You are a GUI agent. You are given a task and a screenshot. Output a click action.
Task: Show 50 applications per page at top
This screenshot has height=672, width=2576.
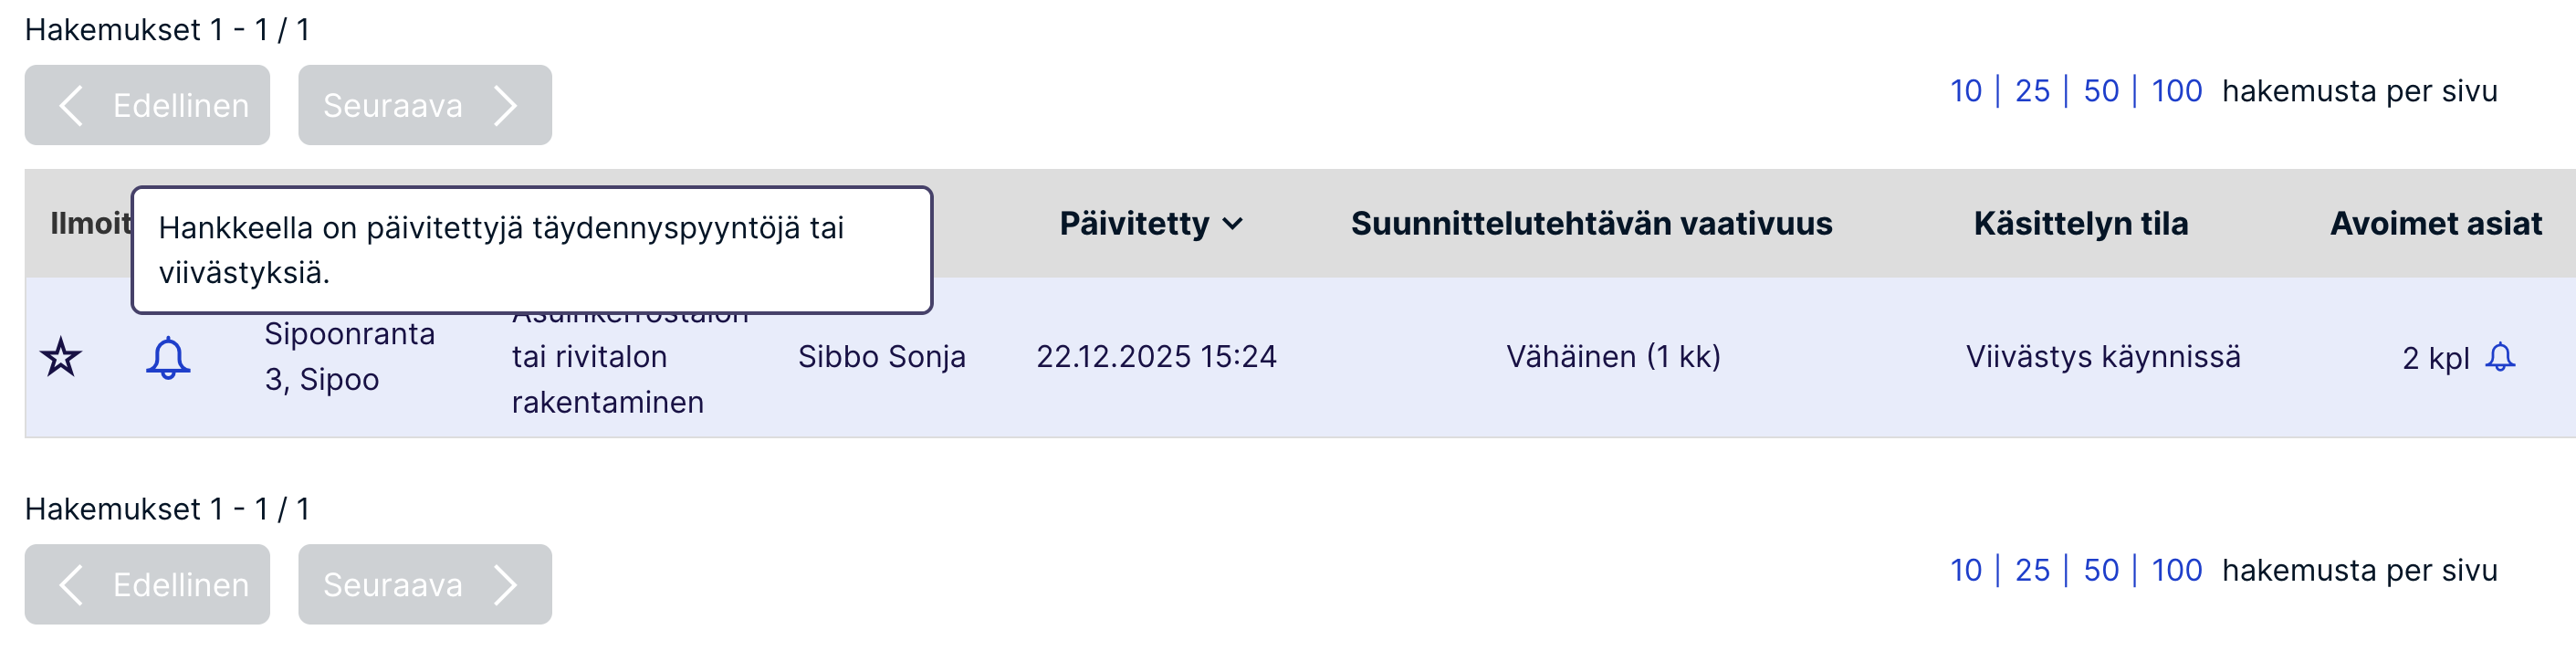pyautogui.click(x=2100, y=91)
